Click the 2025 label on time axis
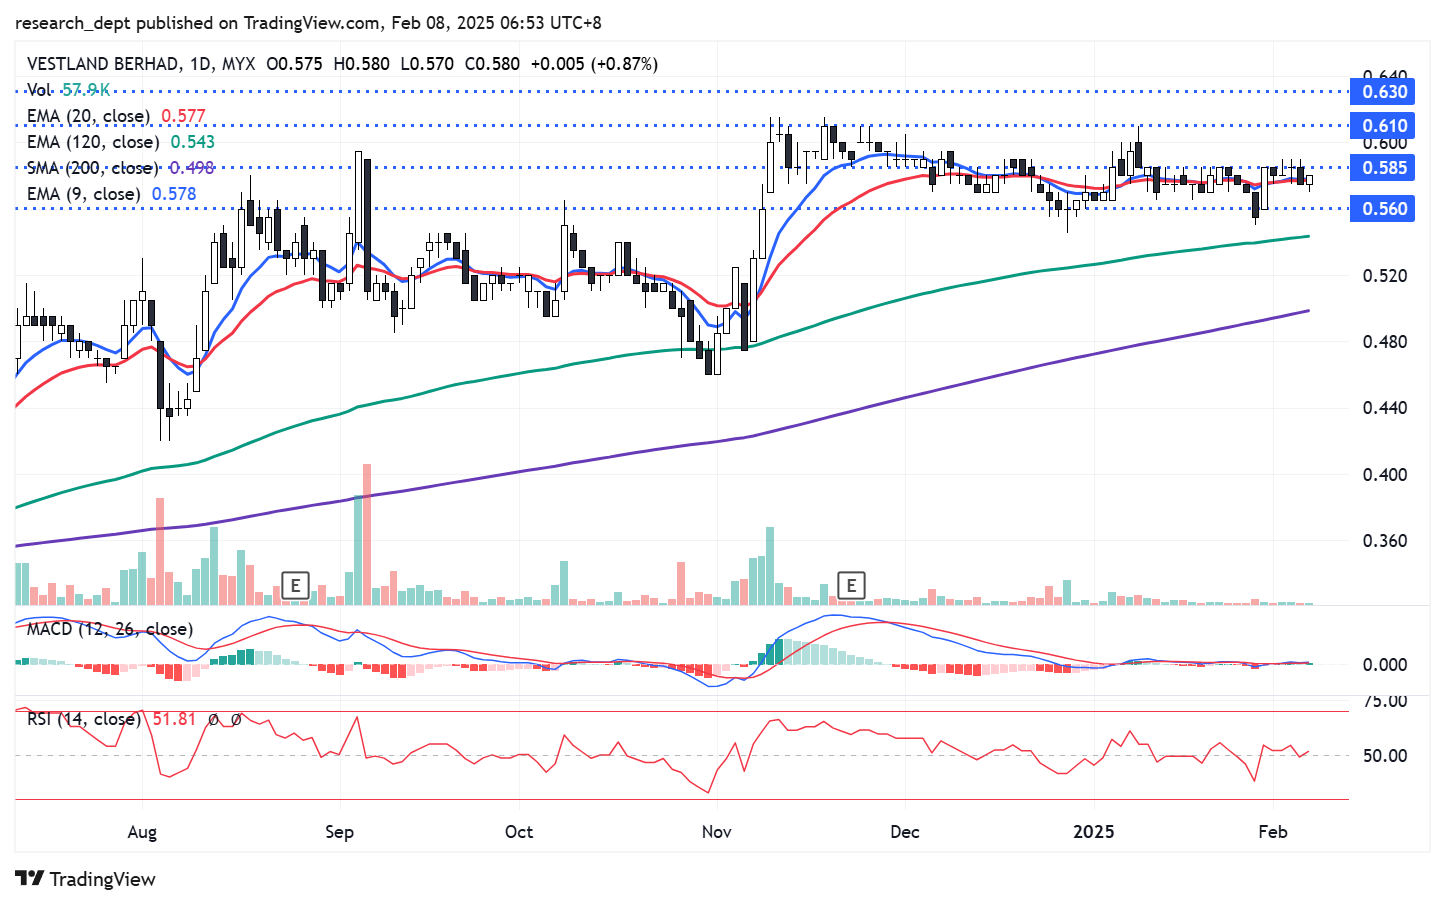1445x905 pixels. (x=1093, y=832)
